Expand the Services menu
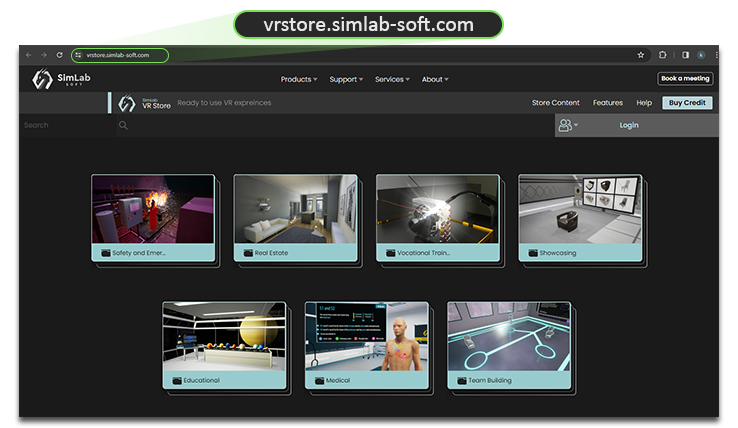 pos(392,80)
